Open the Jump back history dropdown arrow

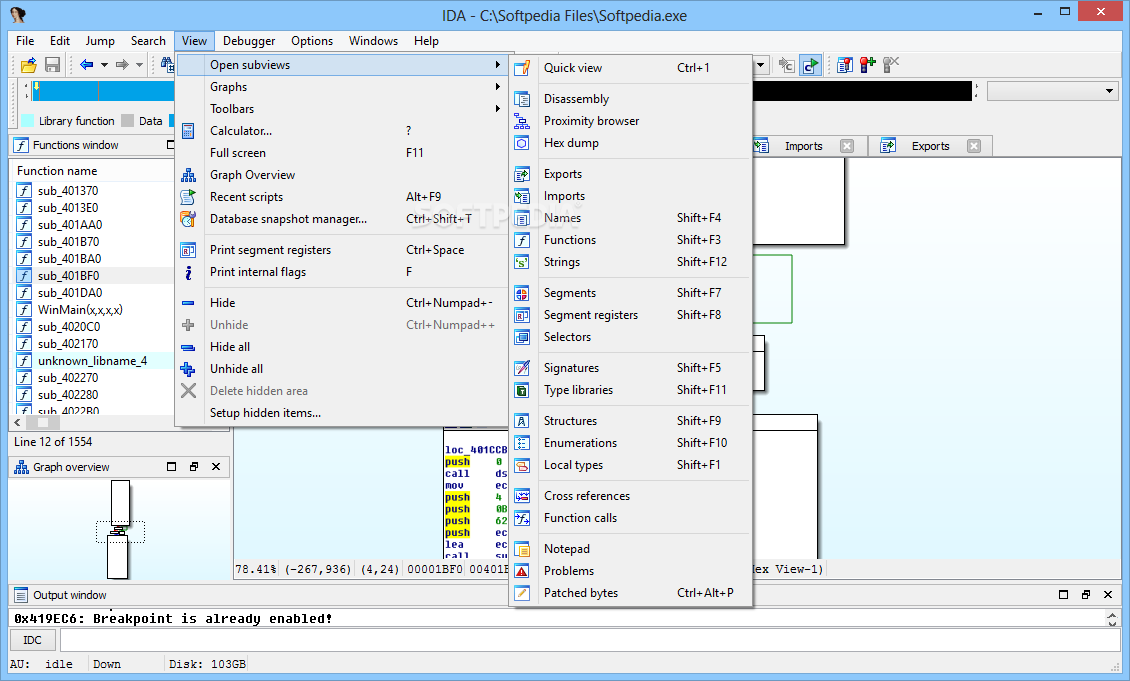pos(104,65)
